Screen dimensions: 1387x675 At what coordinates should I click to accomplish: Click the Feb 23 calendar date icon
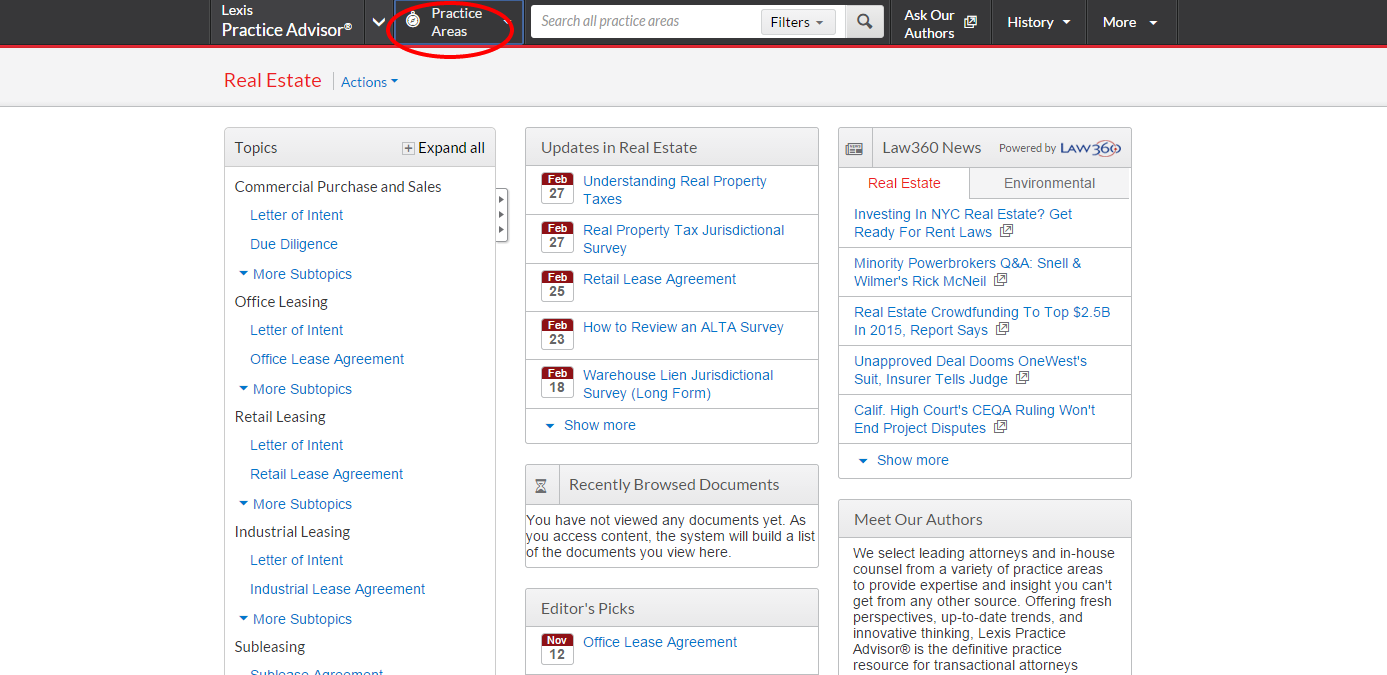pyautogui.click(x=557, y=333)
